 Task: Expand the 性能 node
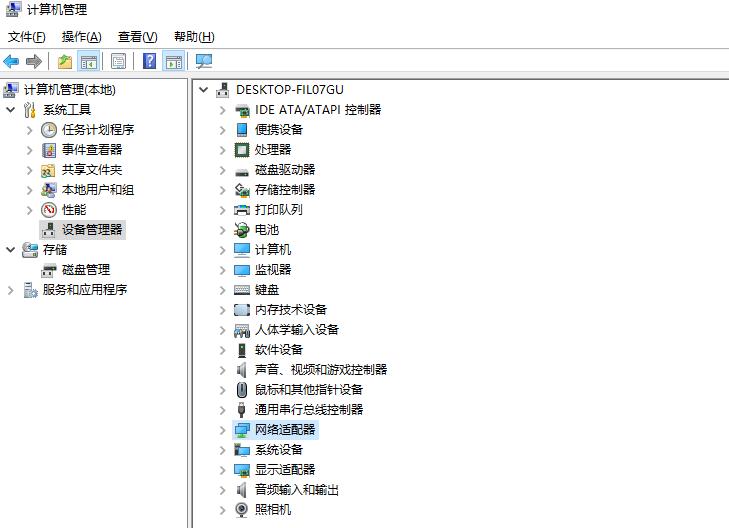pyautogui.click(x=29, y=210)
